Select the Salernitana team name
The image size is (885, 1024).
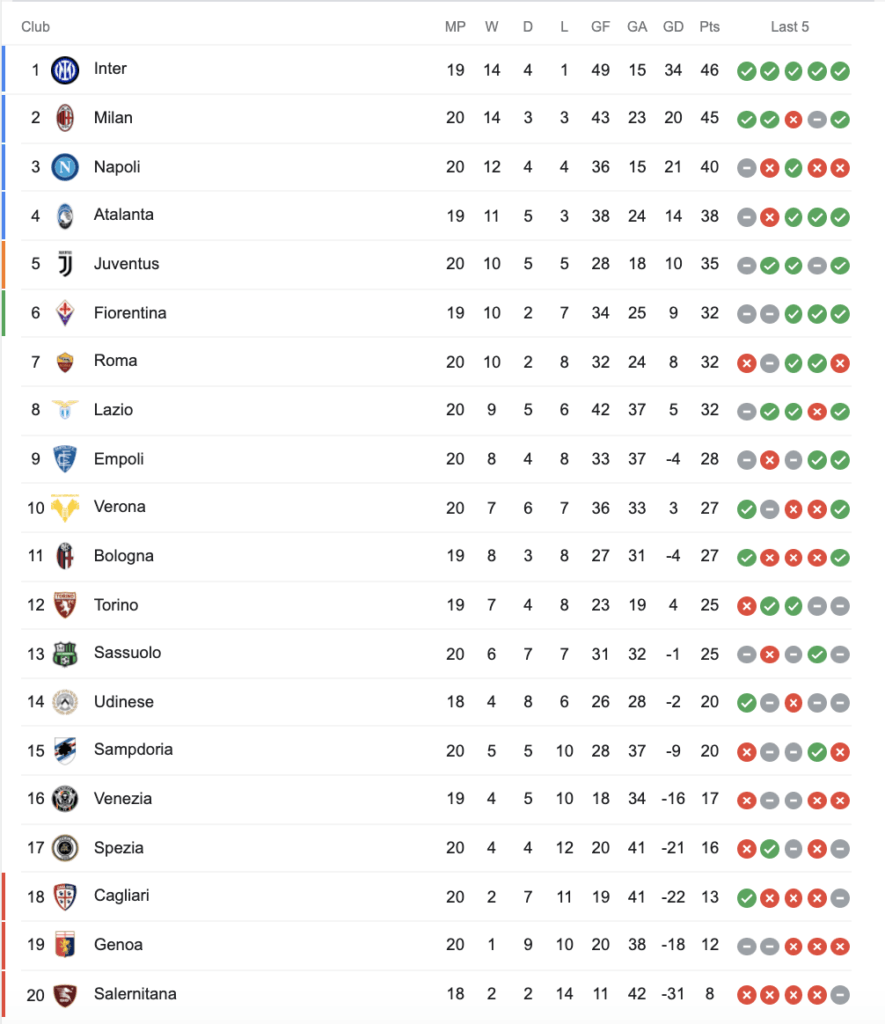tap(135, 994)
